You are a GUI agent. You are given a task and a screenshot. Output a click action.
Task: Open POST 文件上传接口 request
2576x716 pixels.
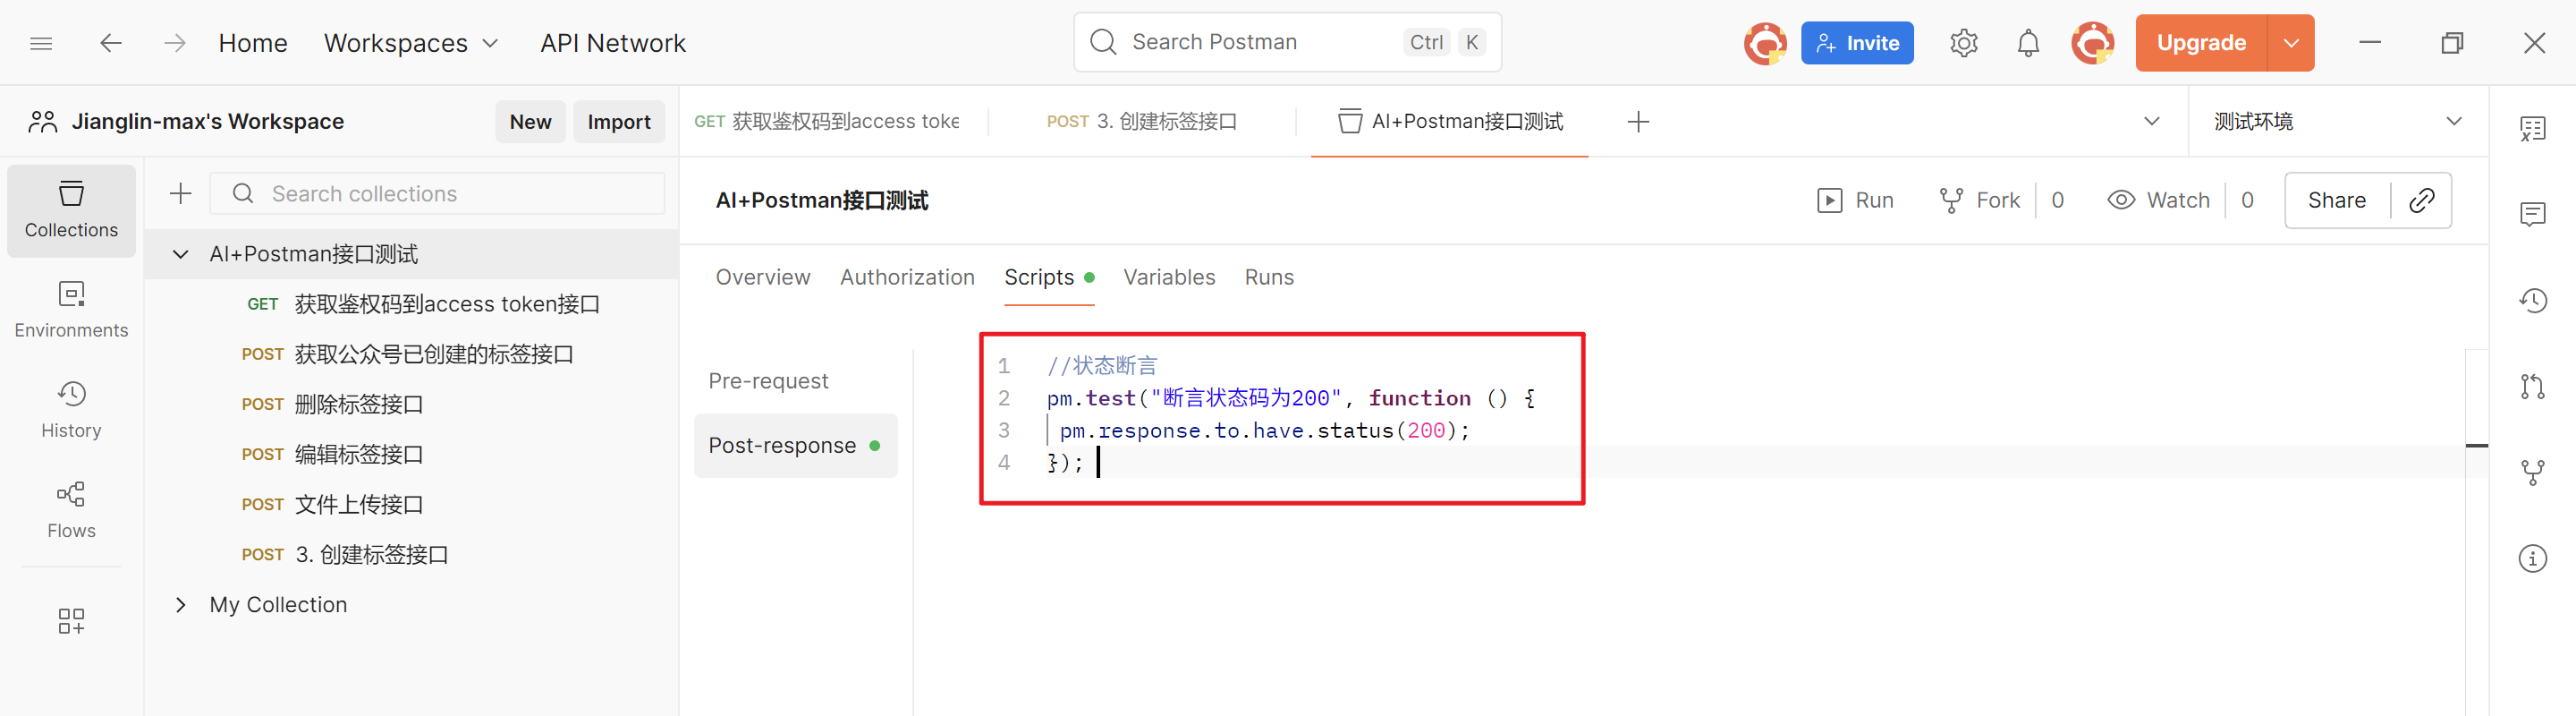(x=411, y=504)
